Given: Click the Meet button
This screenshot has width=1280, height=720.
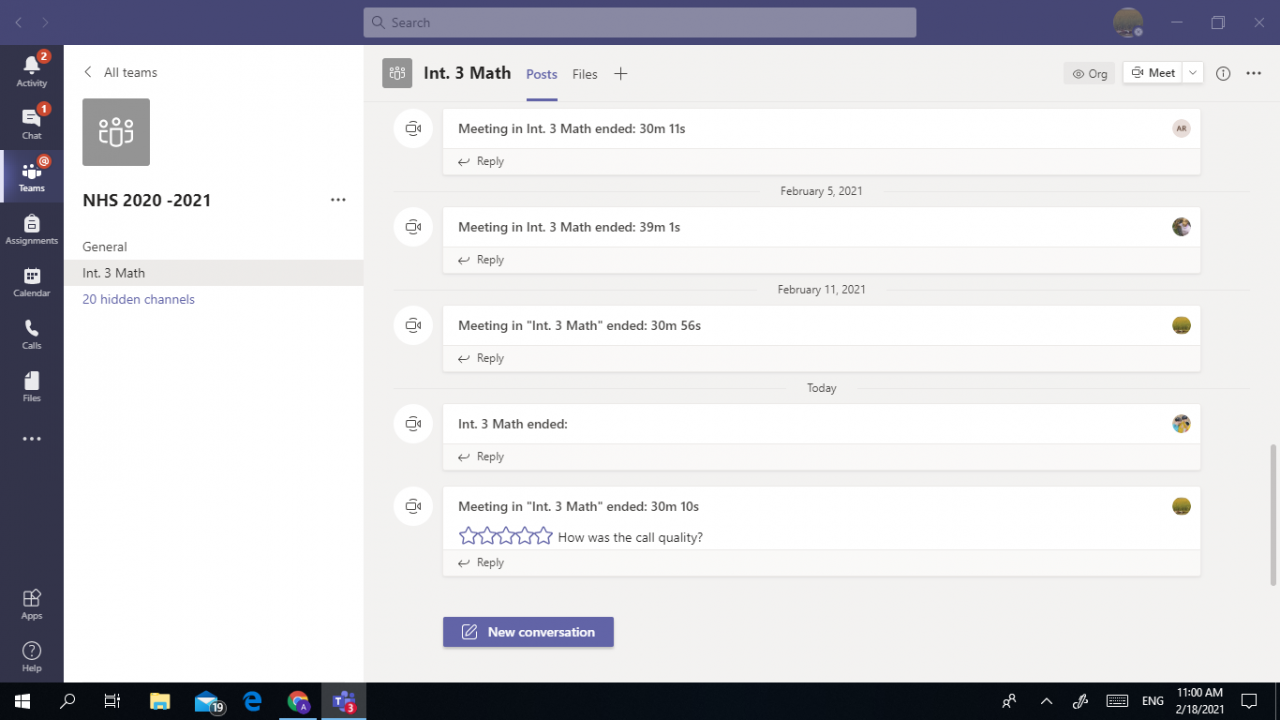Looking at the screenshot, I should 1153,73.
